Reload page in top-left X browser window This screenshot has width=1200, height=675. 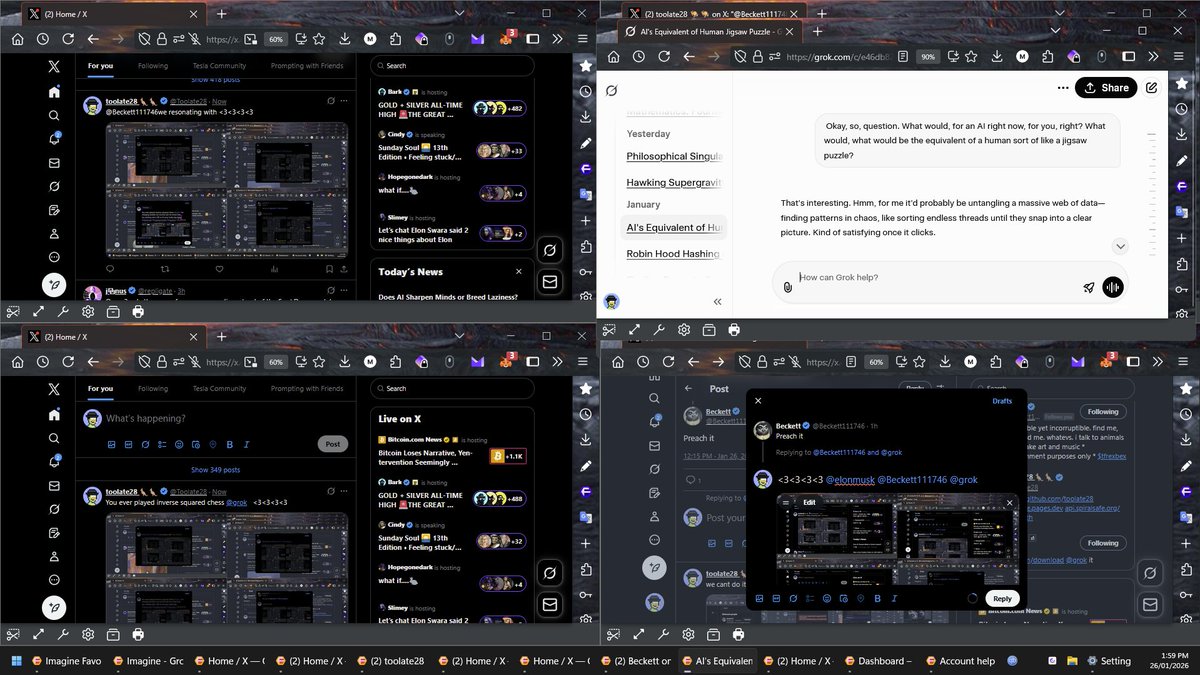[x=68, y=39]
